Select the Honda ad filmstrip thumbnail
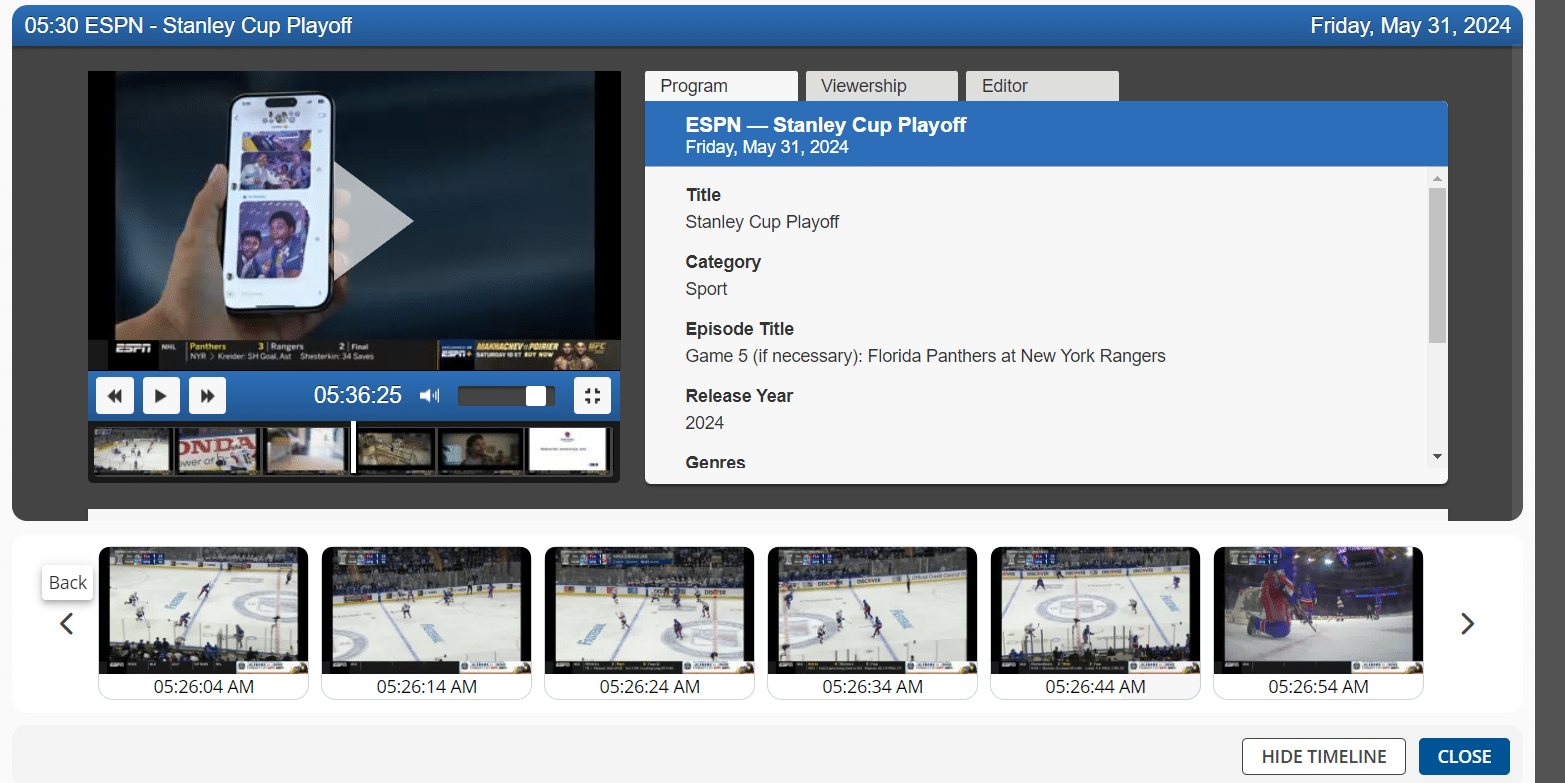 (x=217, y=450)
